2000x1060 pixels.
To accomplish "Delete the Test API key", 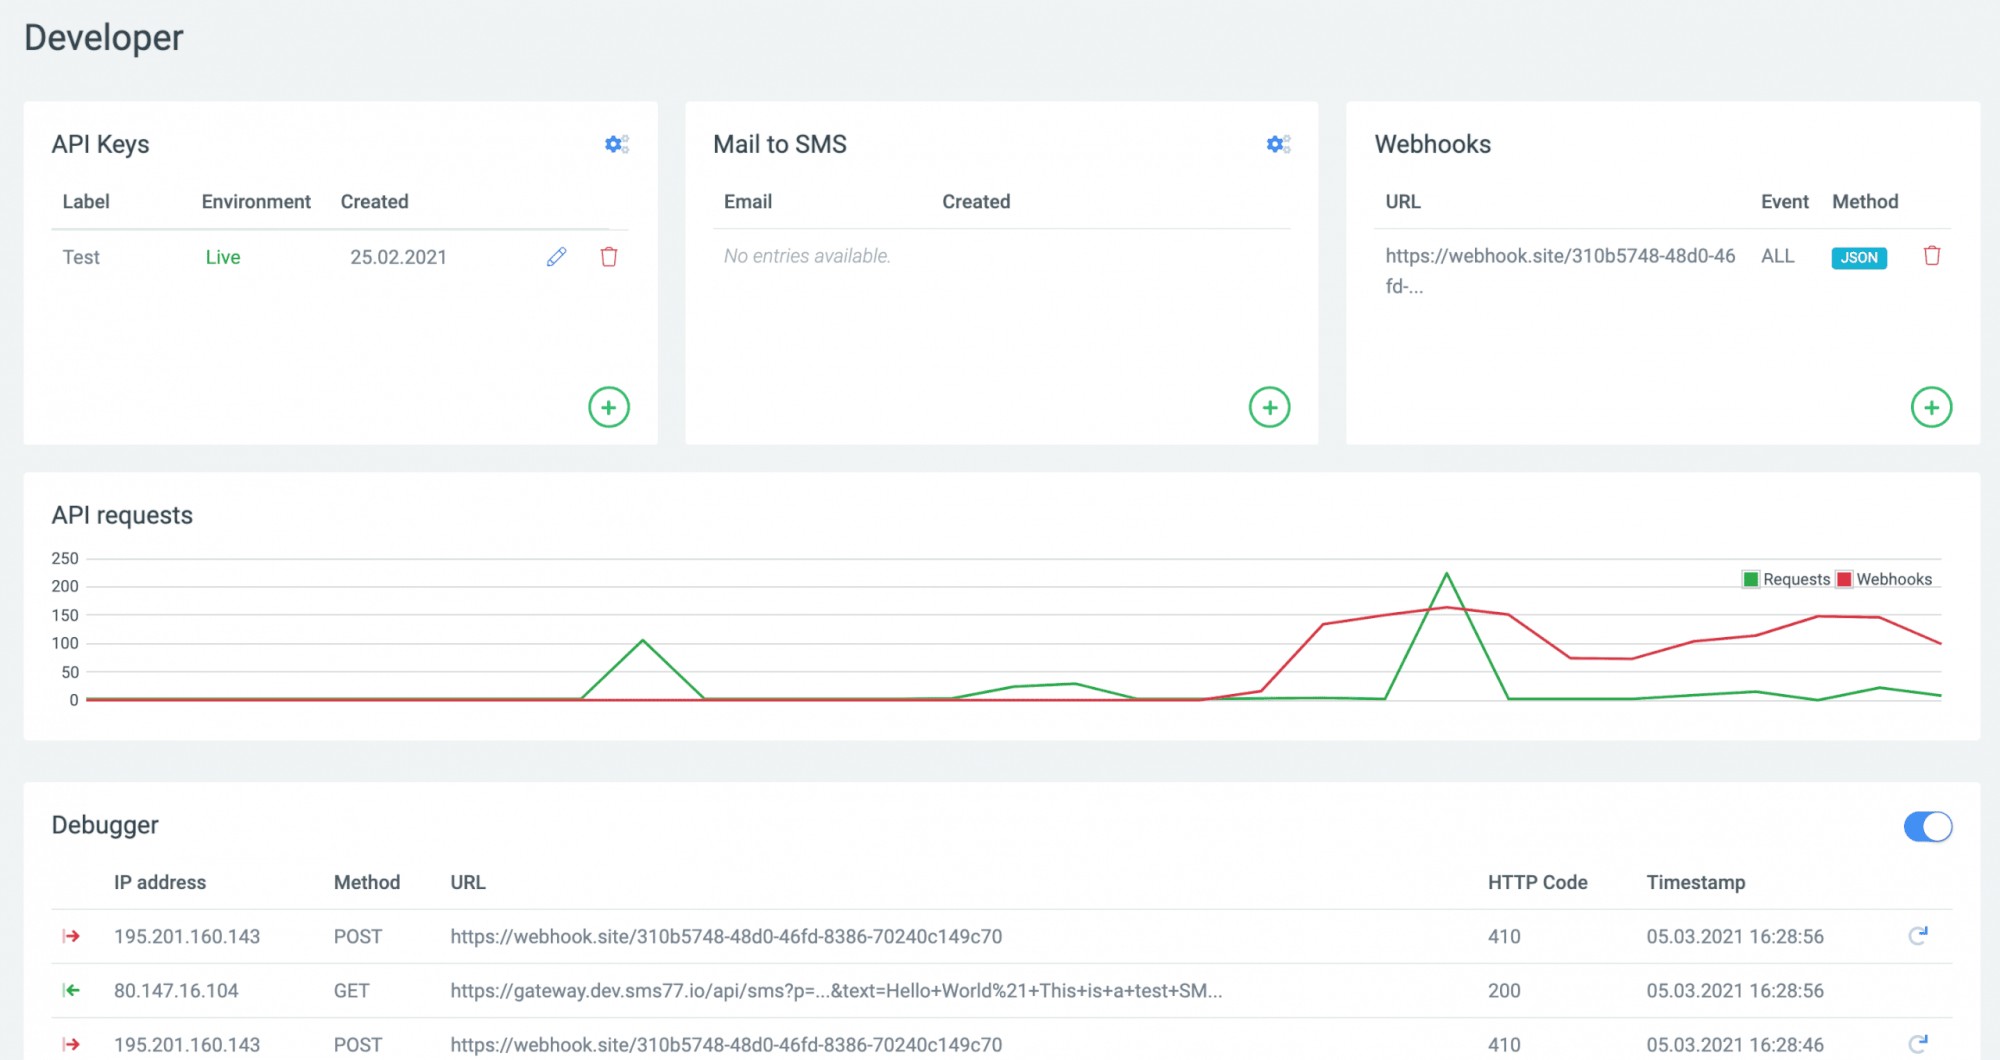I will [609, 257].
